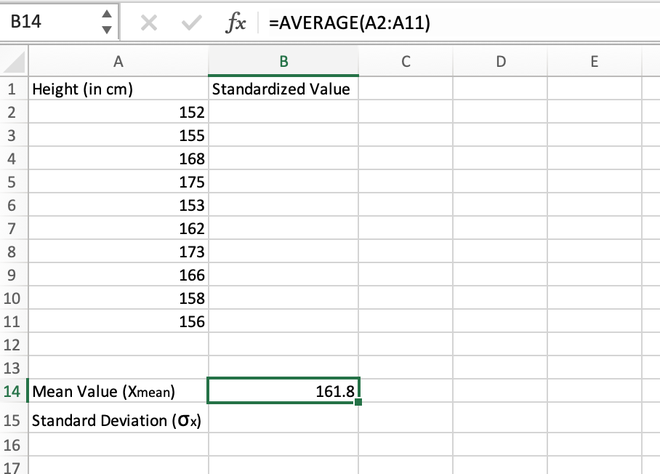Select row 9 header
The width and height of the screenshot is (660, 474).
click(x=12, y=275)
